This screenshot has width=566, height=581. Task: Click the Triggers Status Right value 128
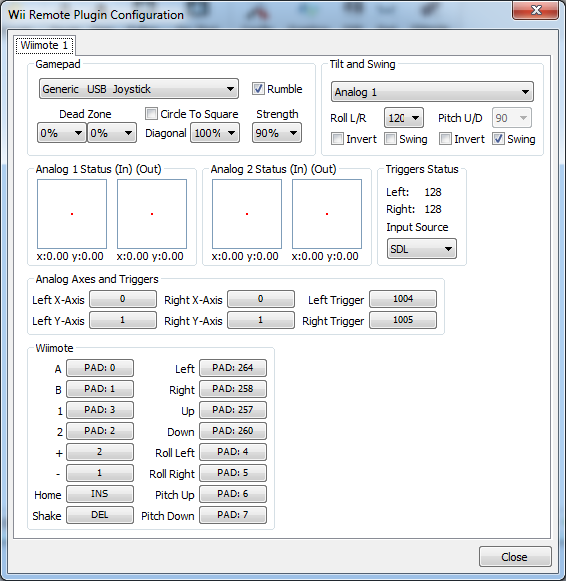pos(433,209)
